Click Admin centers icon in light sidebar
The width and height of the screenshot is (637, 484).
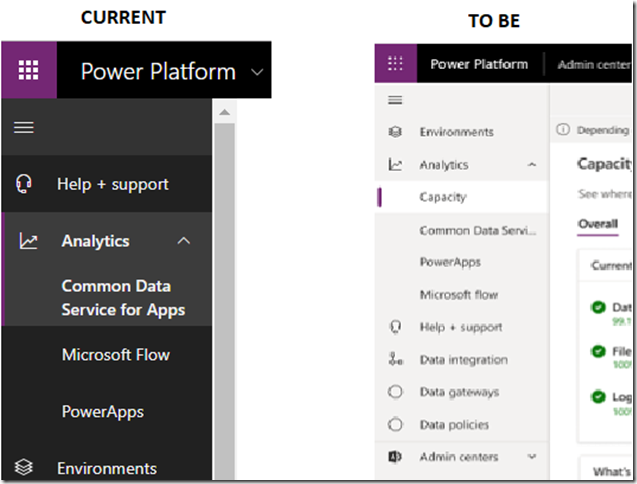coord(395,457)
